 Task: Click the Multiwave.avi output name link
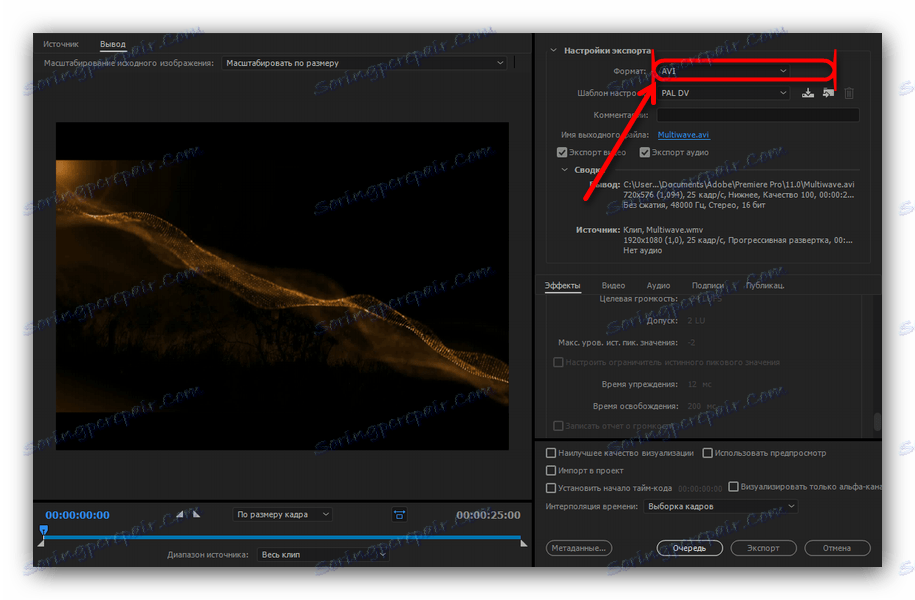[683, 135]
